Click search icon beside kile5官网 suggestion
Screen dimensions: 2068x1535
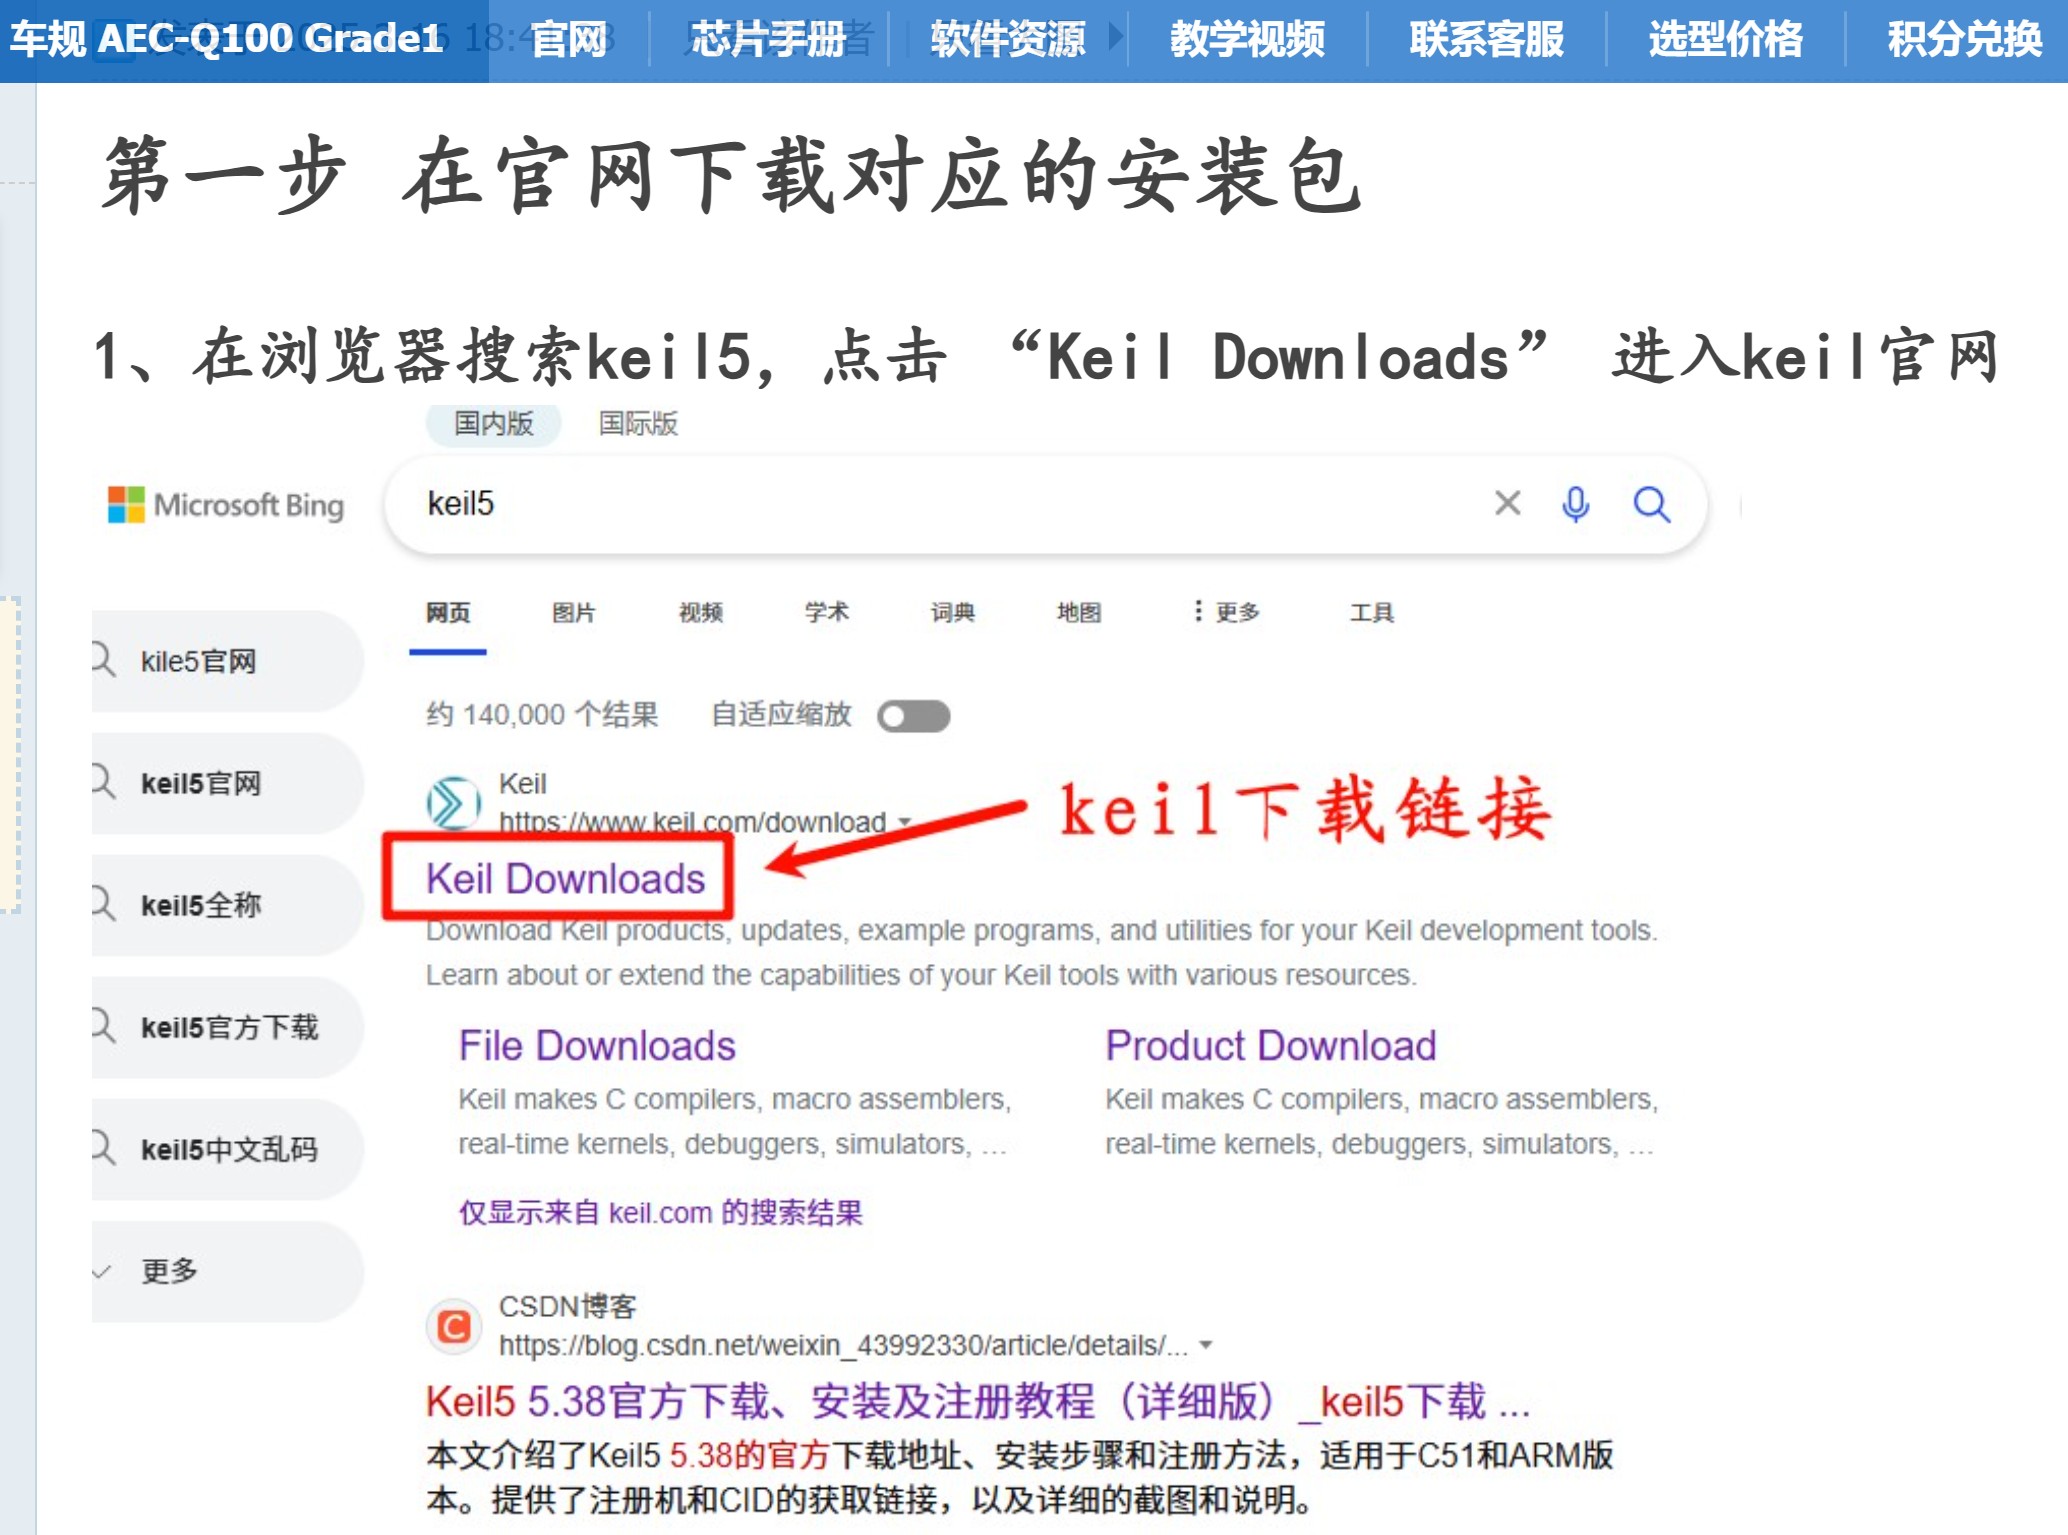[x=103, y=660]
